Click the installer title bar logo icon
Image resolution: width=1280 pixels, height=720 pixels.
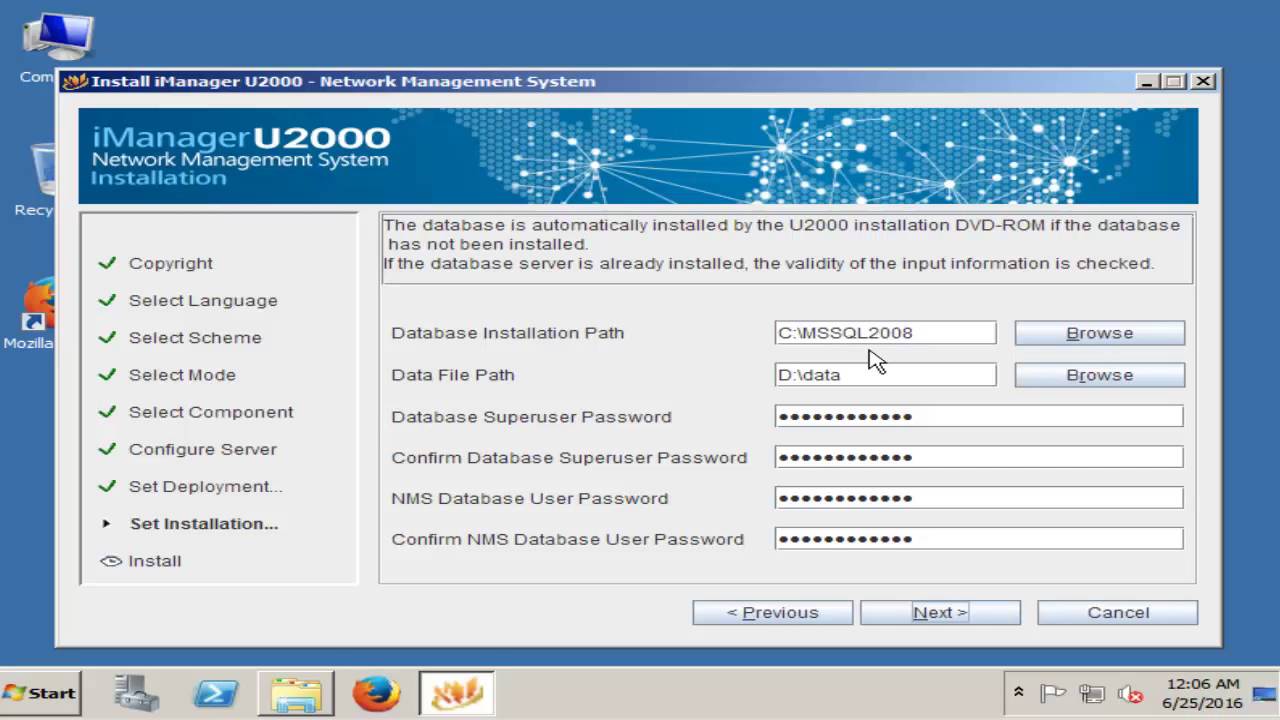pyautogui.click(x=75, y=81)
